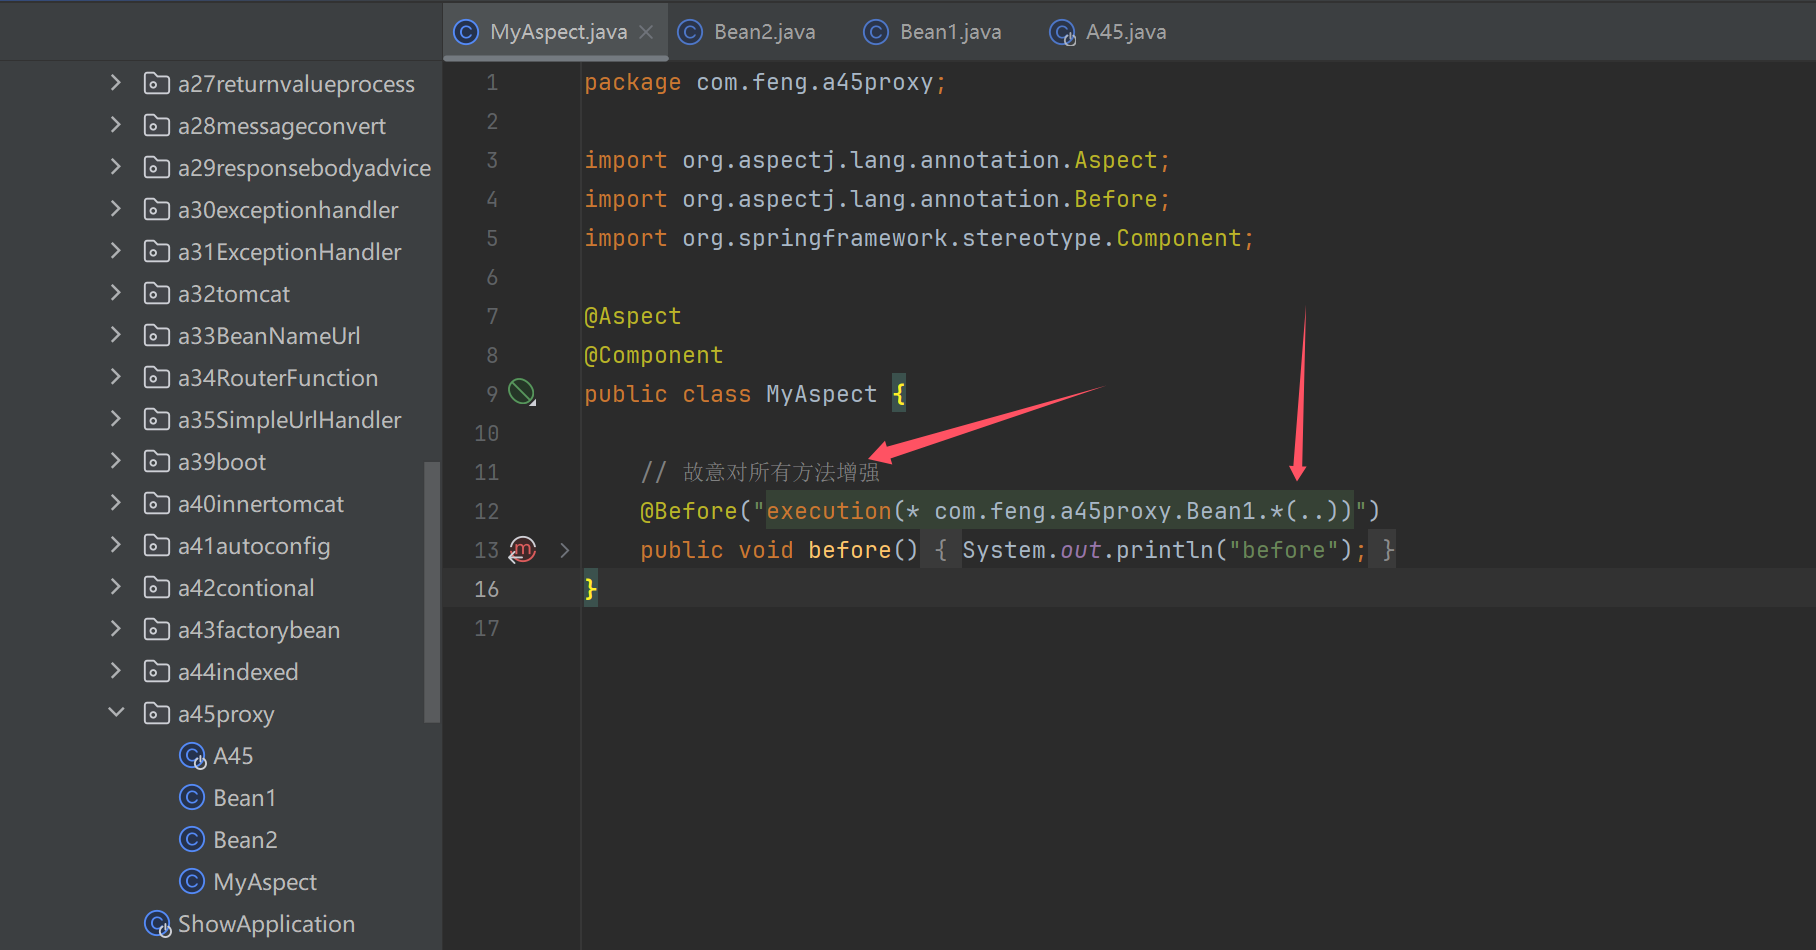Screen dimensions: 1816x950
Task: Click the a27returnvalueprocess package folder icon
Action: click(157, 83)
